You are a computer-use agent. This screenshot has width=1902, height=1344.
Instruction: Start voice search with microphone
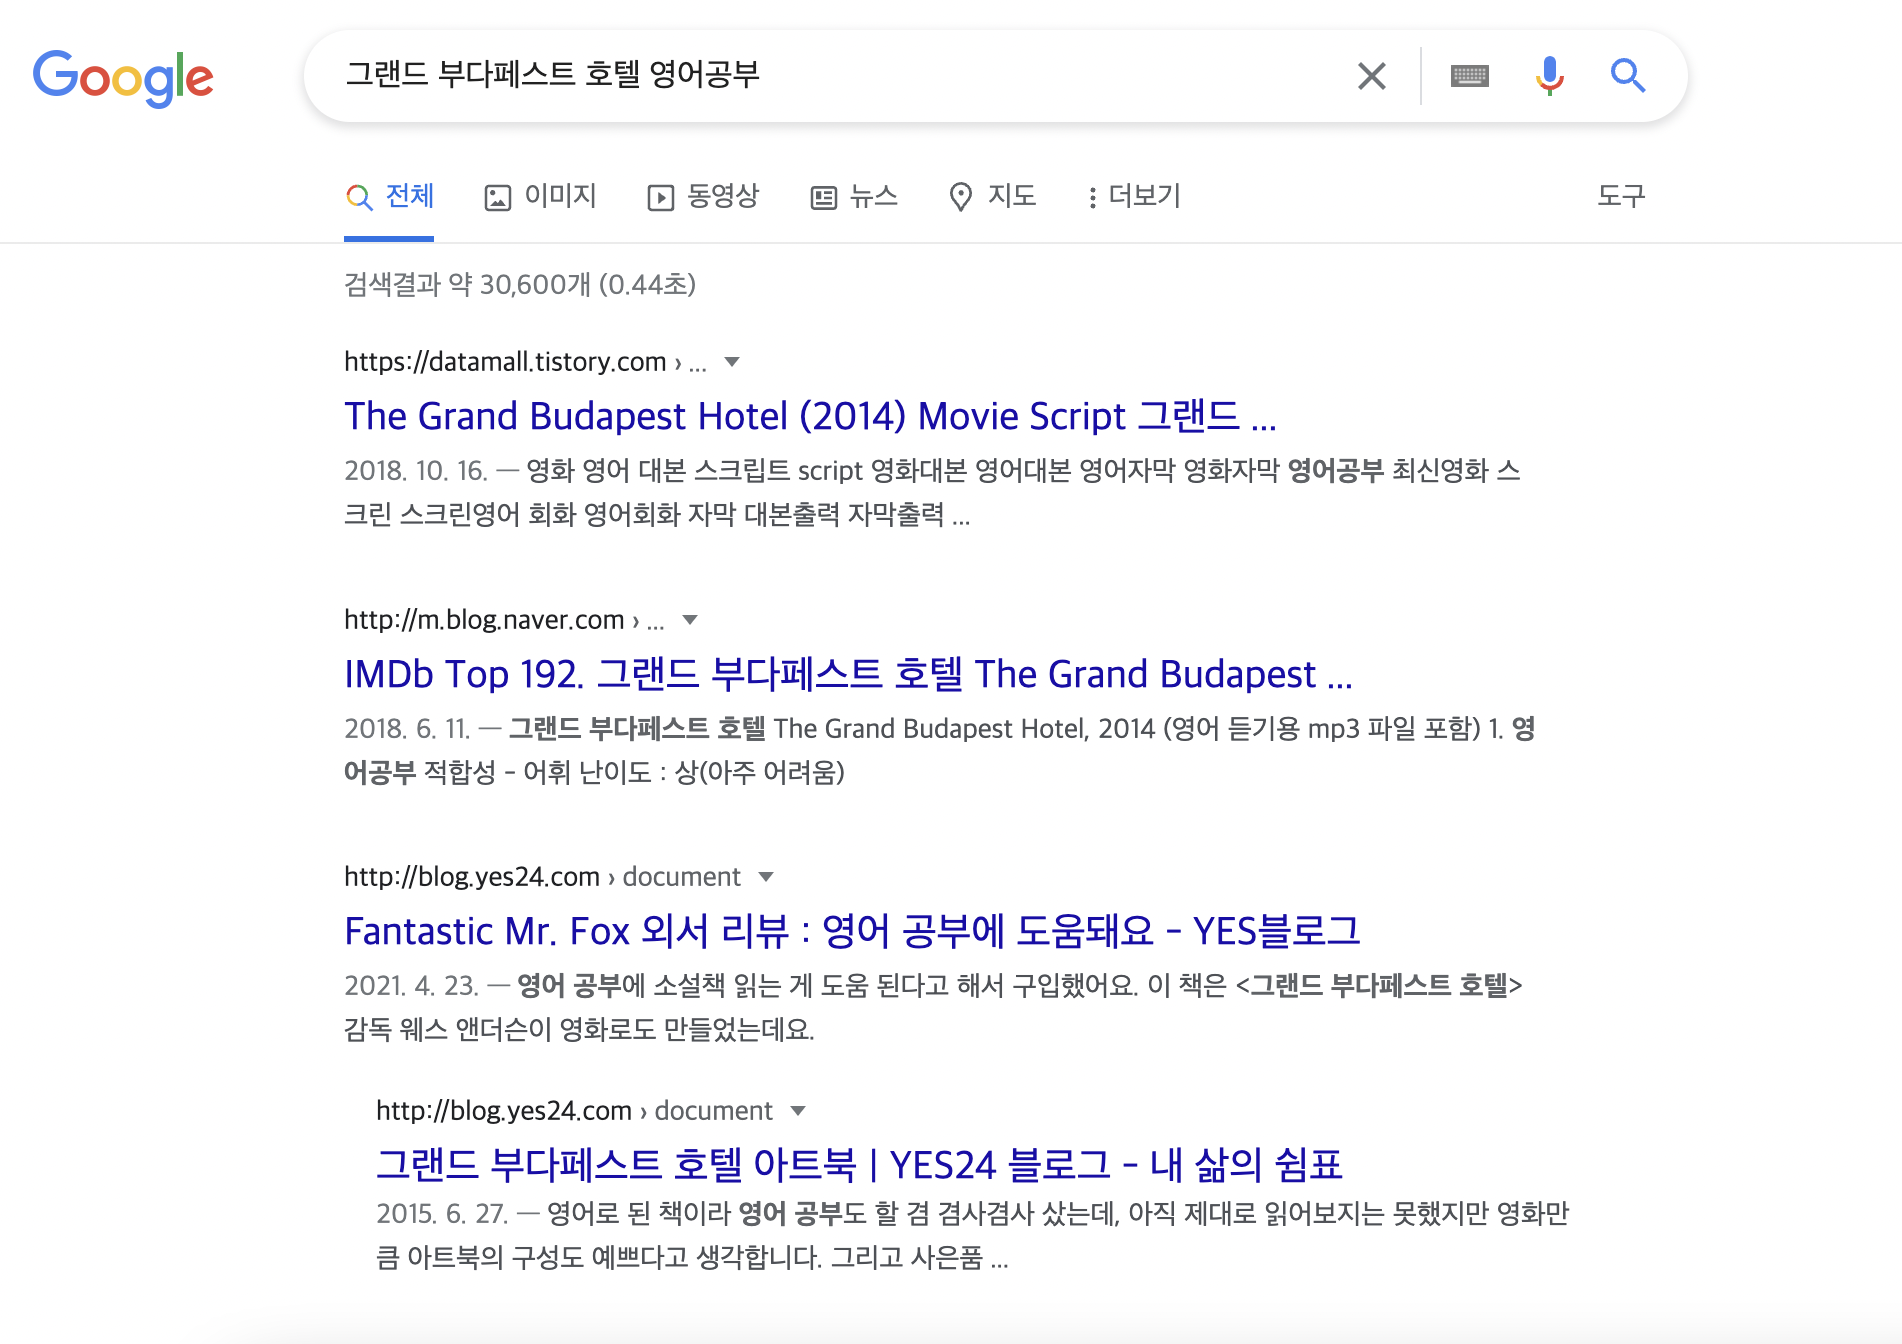1549,76
